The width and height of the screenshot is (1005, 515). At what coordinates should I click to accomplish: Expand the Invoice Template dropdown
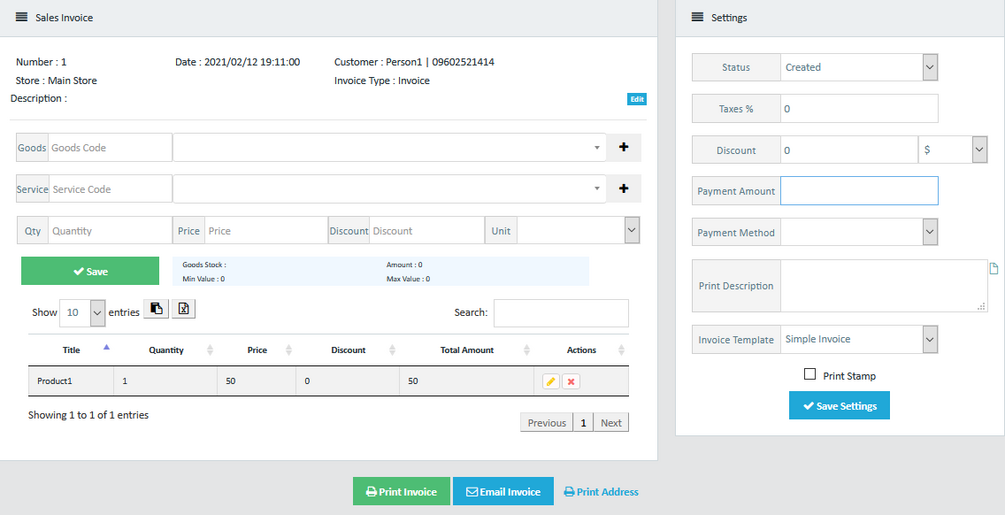[x=859, y=339]
